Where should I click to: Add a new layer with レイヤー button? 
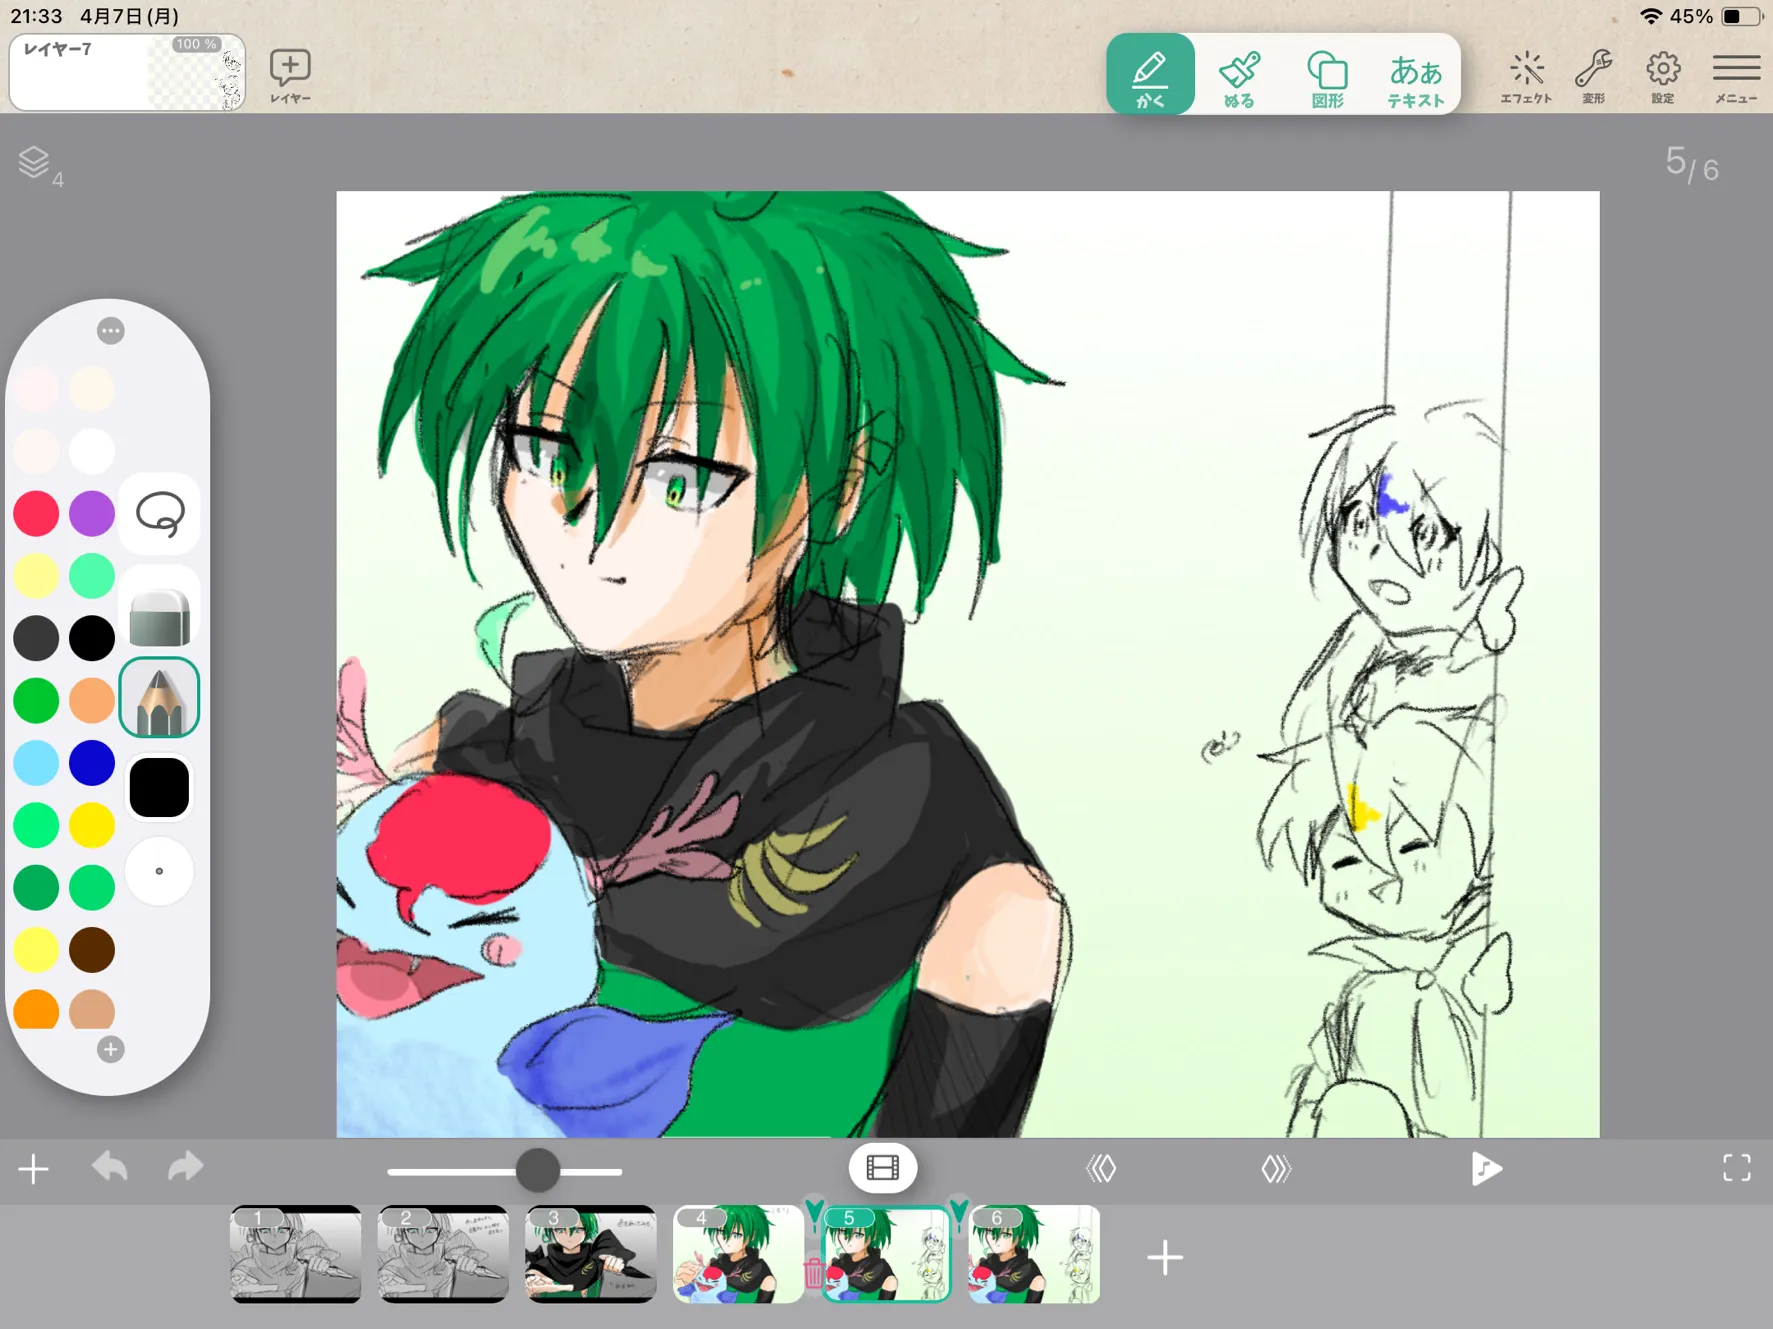click(290, 76)
